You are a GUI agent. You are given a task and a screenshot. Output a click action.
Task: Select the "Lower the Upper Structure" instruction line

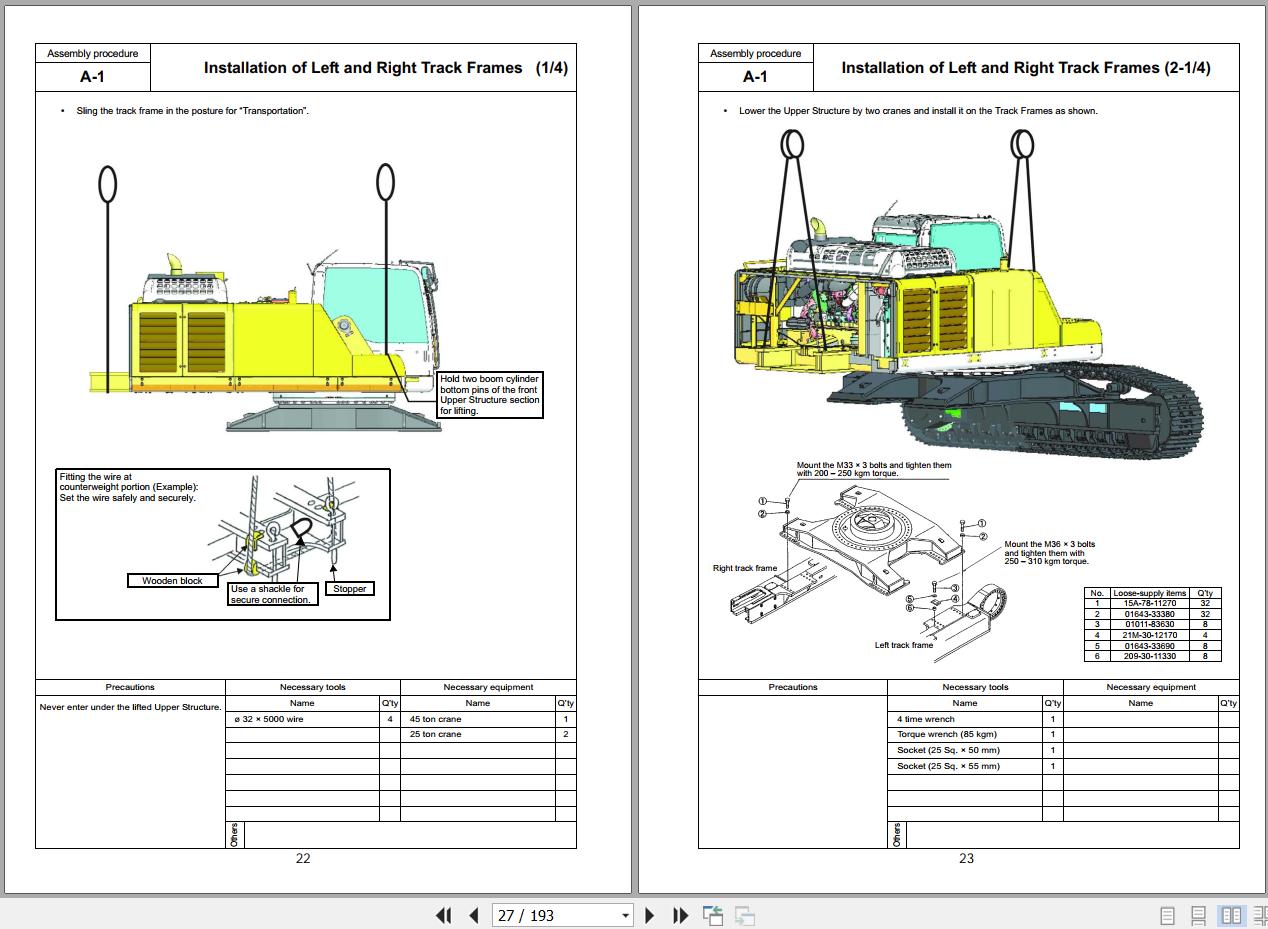point(918,111)
